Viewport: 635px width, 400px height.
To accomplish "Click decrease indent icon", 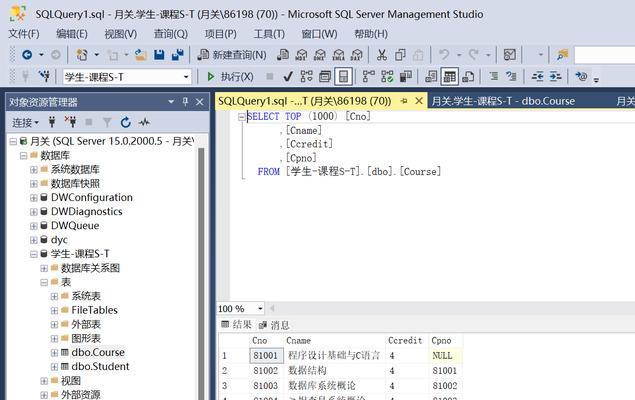I will click(x=537, y=77).
